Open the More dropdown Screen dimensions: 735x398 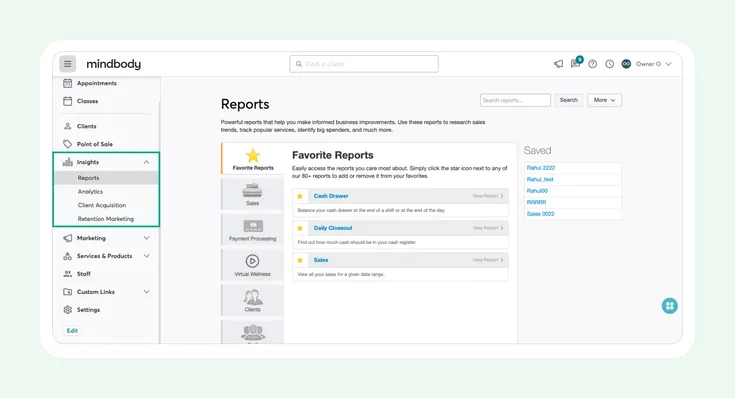604,100
